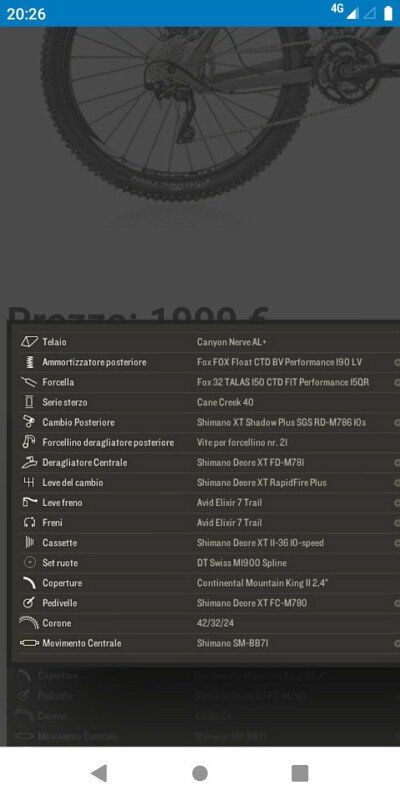This screenshot has width=400, height=800.
Task: Expand the Fox Float CTD shock details
Action: pyautogui.click(x=396, y=362)
